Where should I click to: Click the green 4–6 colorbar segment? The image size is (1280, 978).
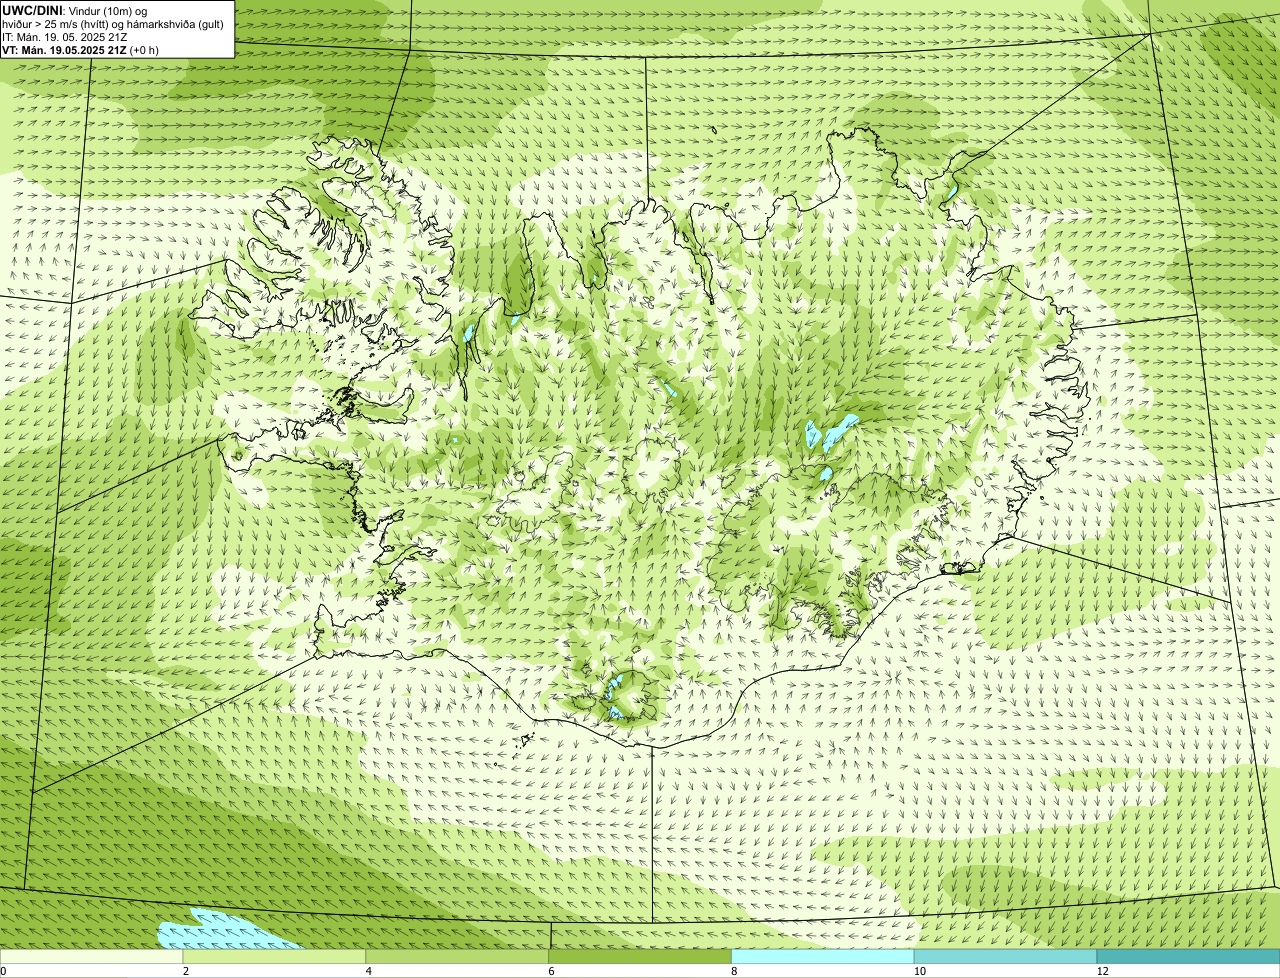click(457, 956)
